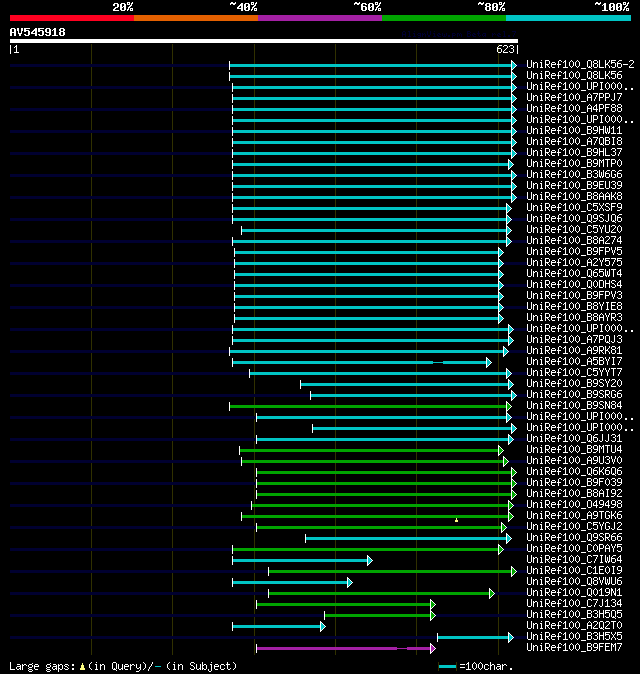Open the UniRef100_Q8LK56 hit label

574,76
